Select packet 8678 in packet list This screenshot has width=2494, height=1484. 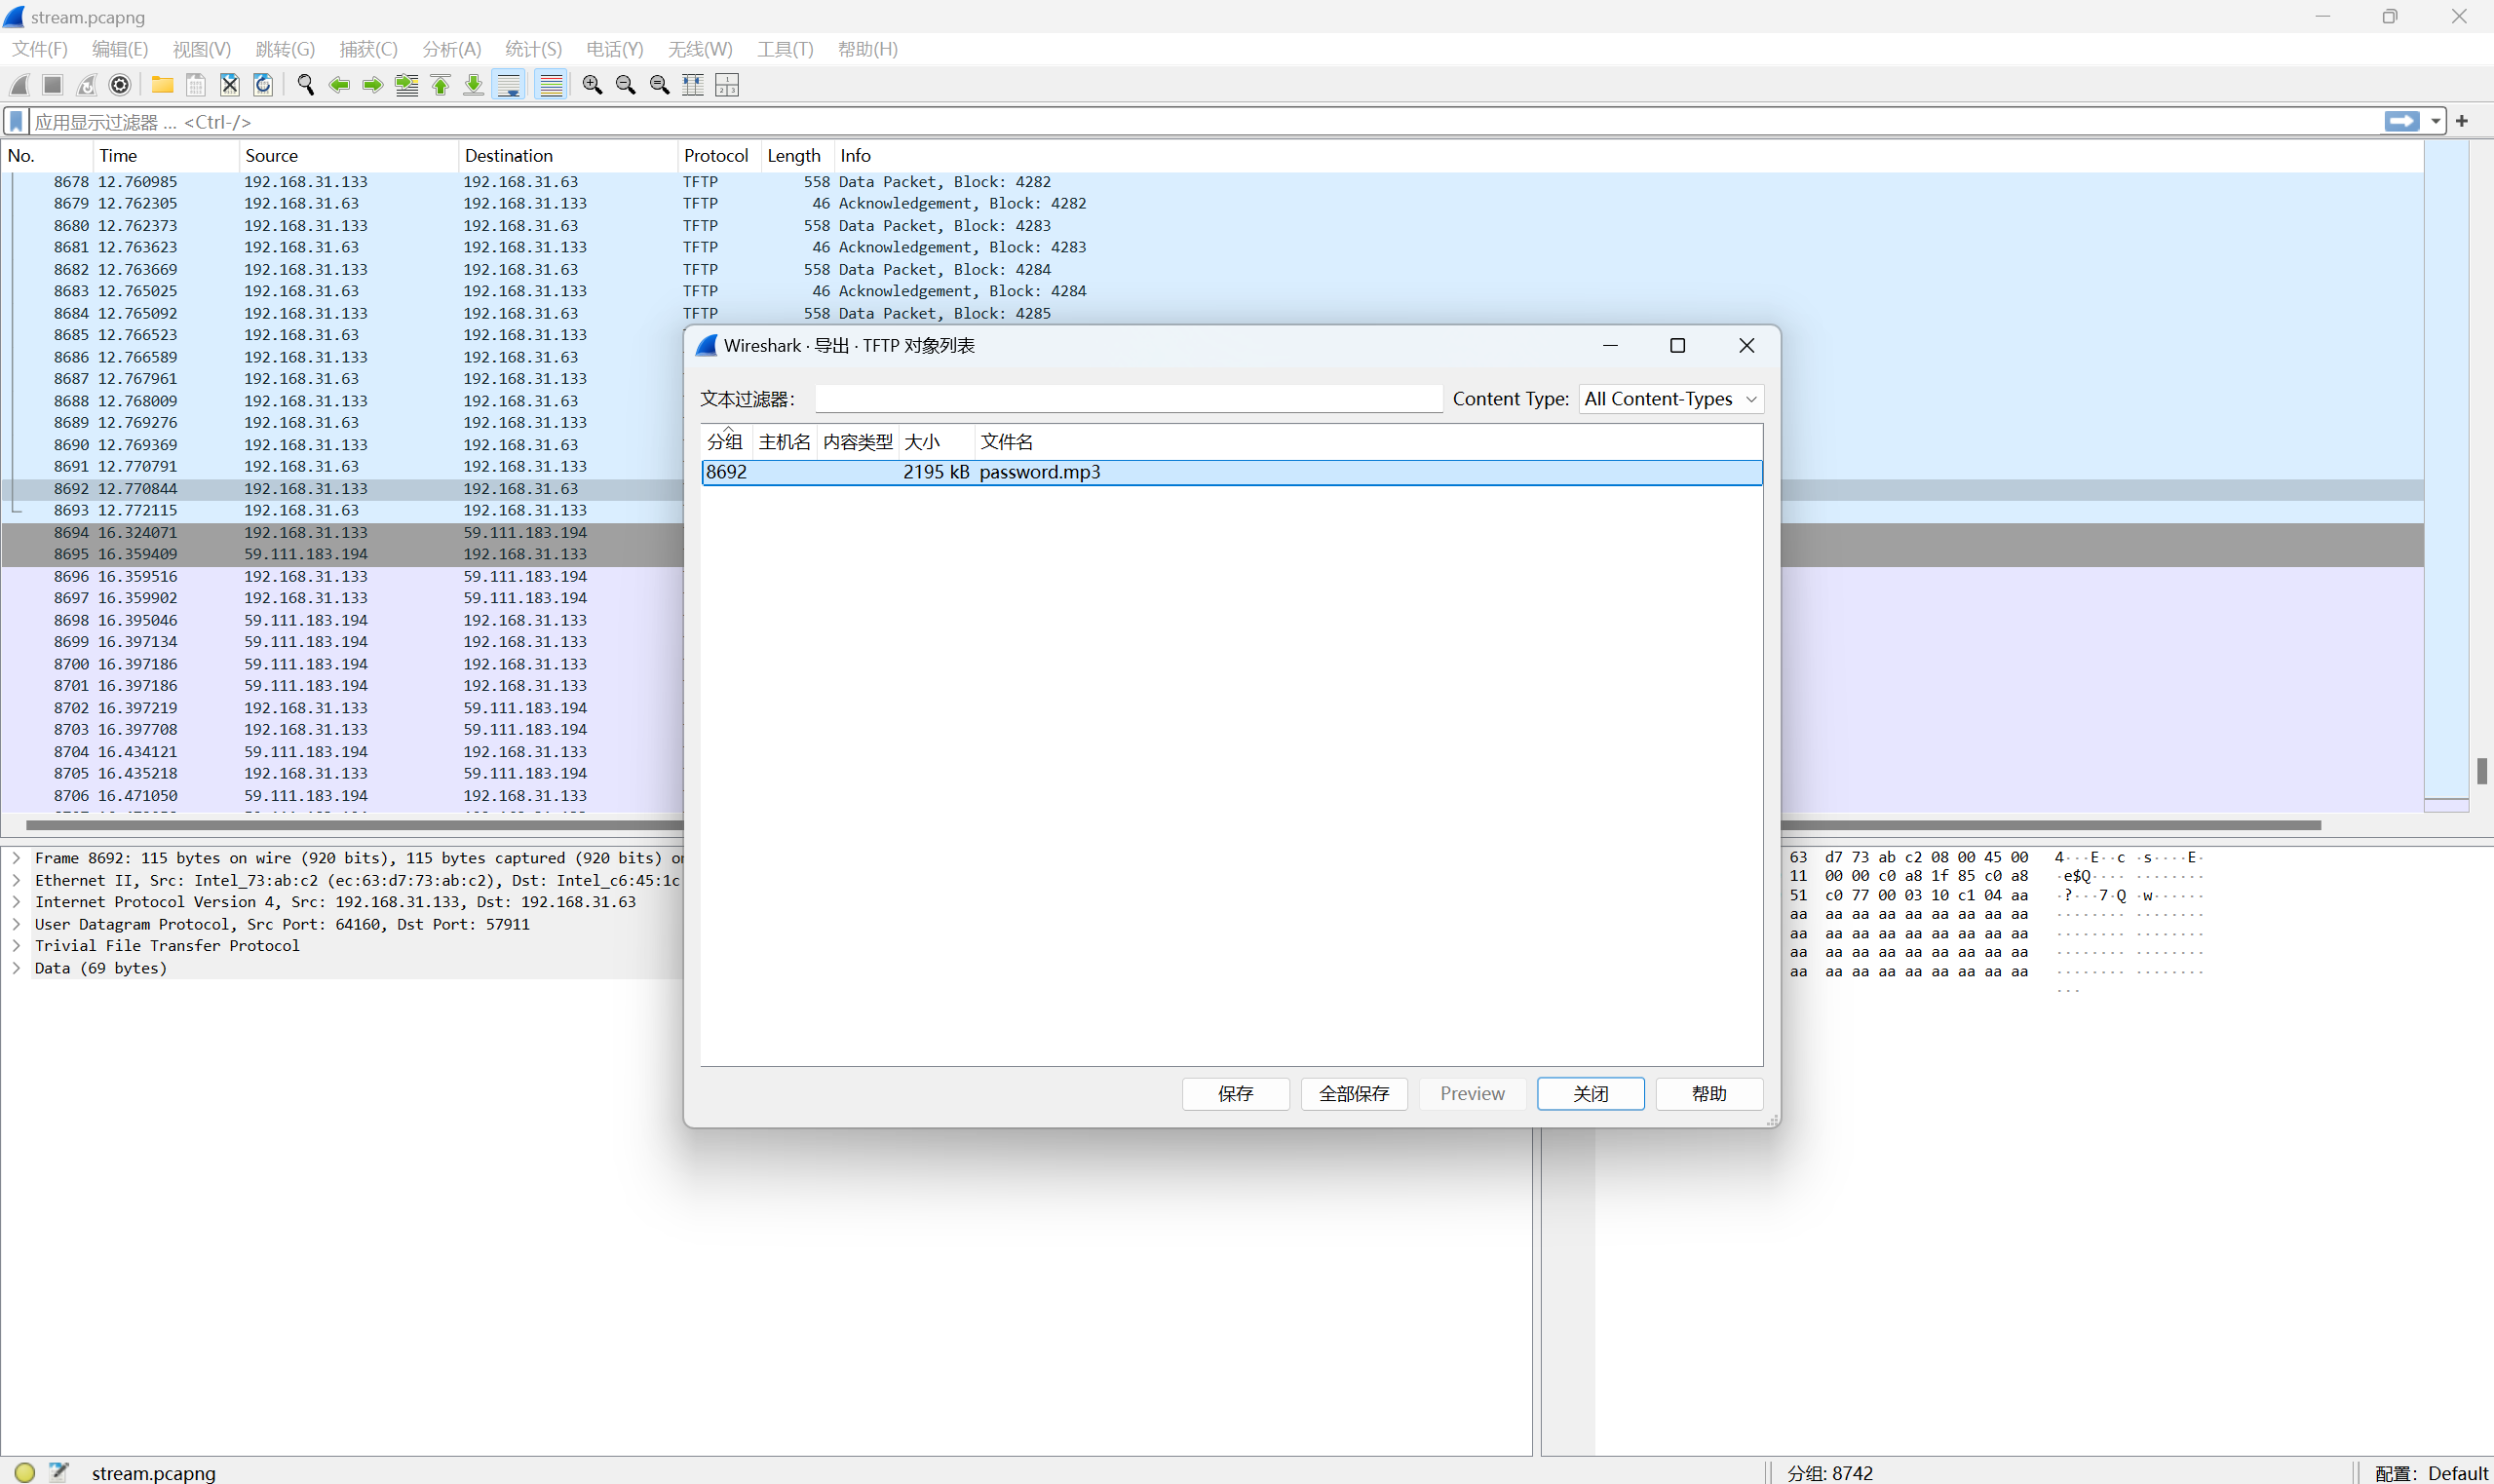[1212, 182]
